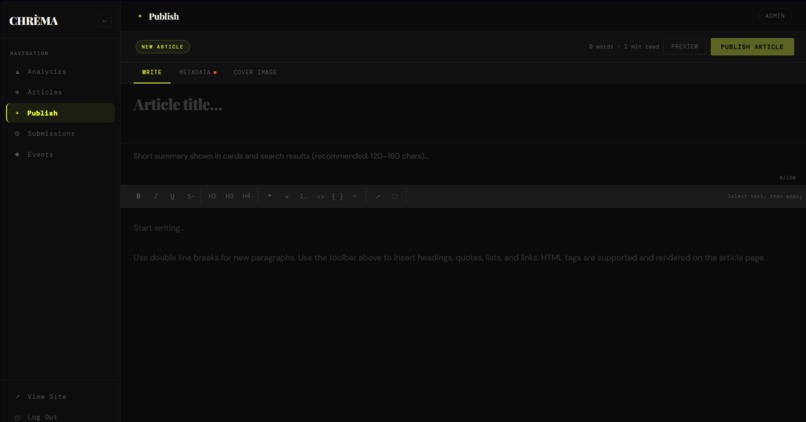
Task: Switch to the Write tab
Action: pyautogui.click(x=152, y=72)
